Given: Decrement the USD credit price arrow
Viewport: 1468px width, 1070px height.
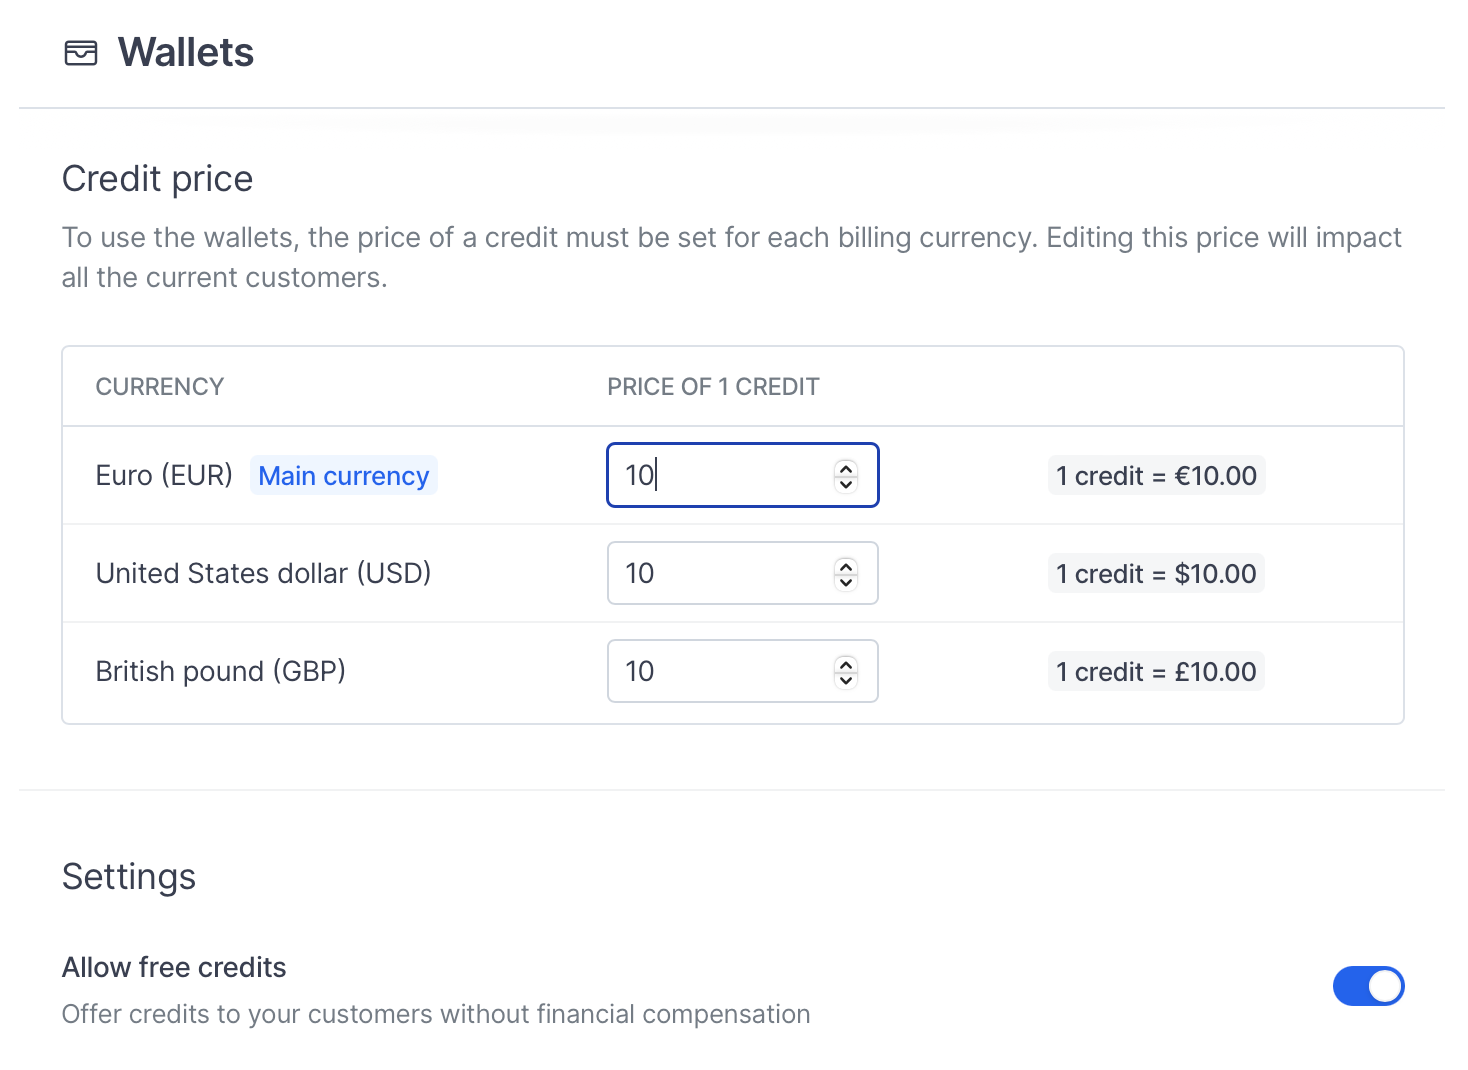Looking at the screenshot, I should pyautogui.click(x=846, y=581).
